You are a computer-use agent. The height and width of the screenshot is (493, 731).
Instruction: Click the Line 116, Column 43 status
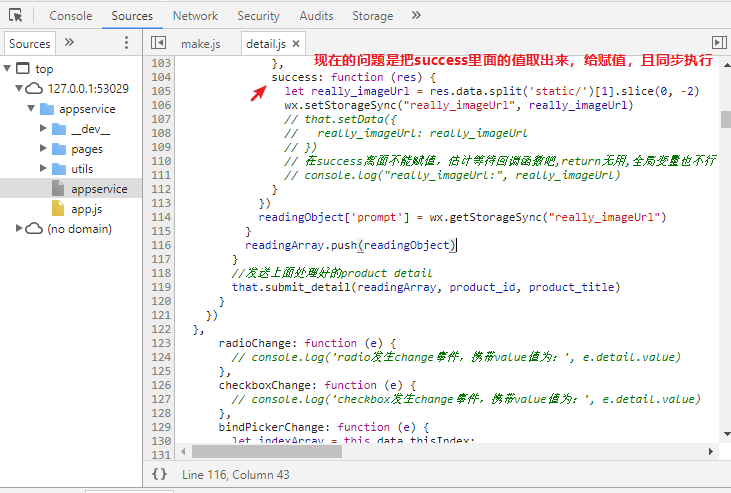pos(236,475)
